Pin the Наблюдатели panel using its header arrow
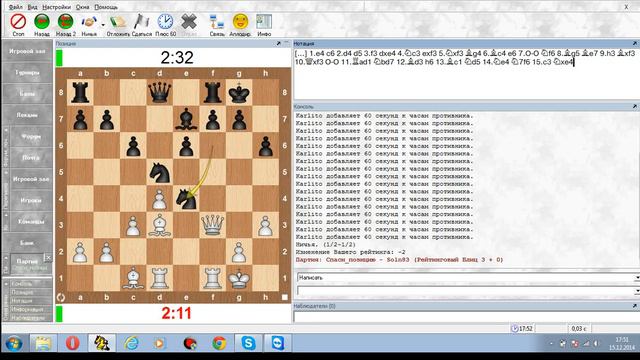The image size is (640, 360). [x=635, y=306]
